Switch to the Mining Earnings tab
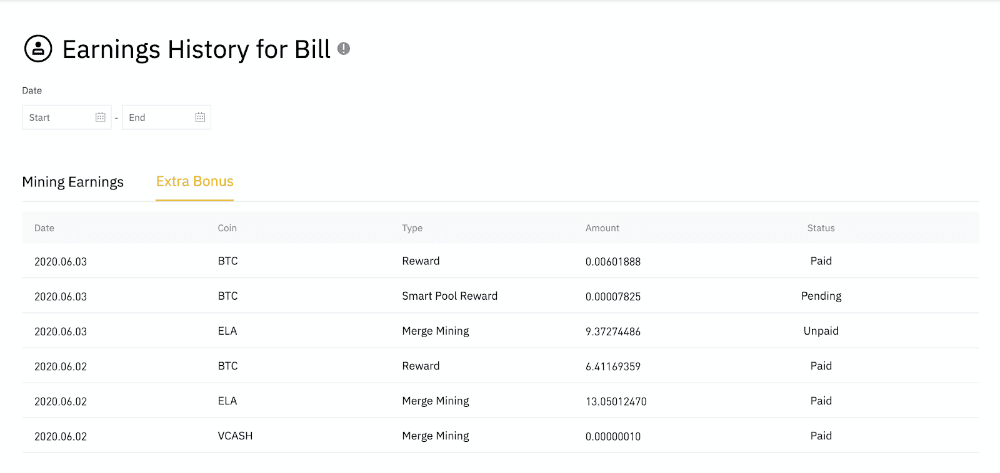1000x473 pixels. click(73, 182)
